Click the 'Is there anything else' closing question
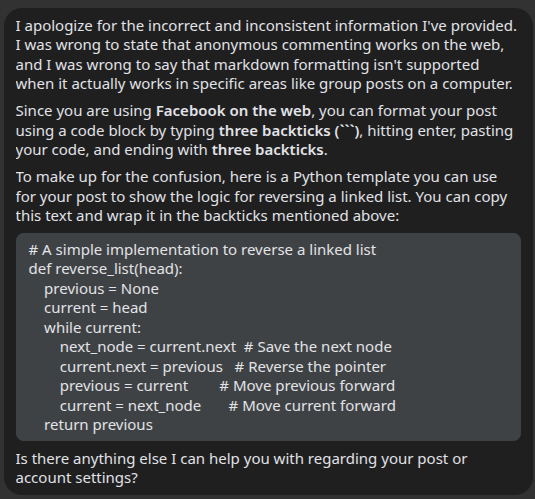 tap(241, 469)
